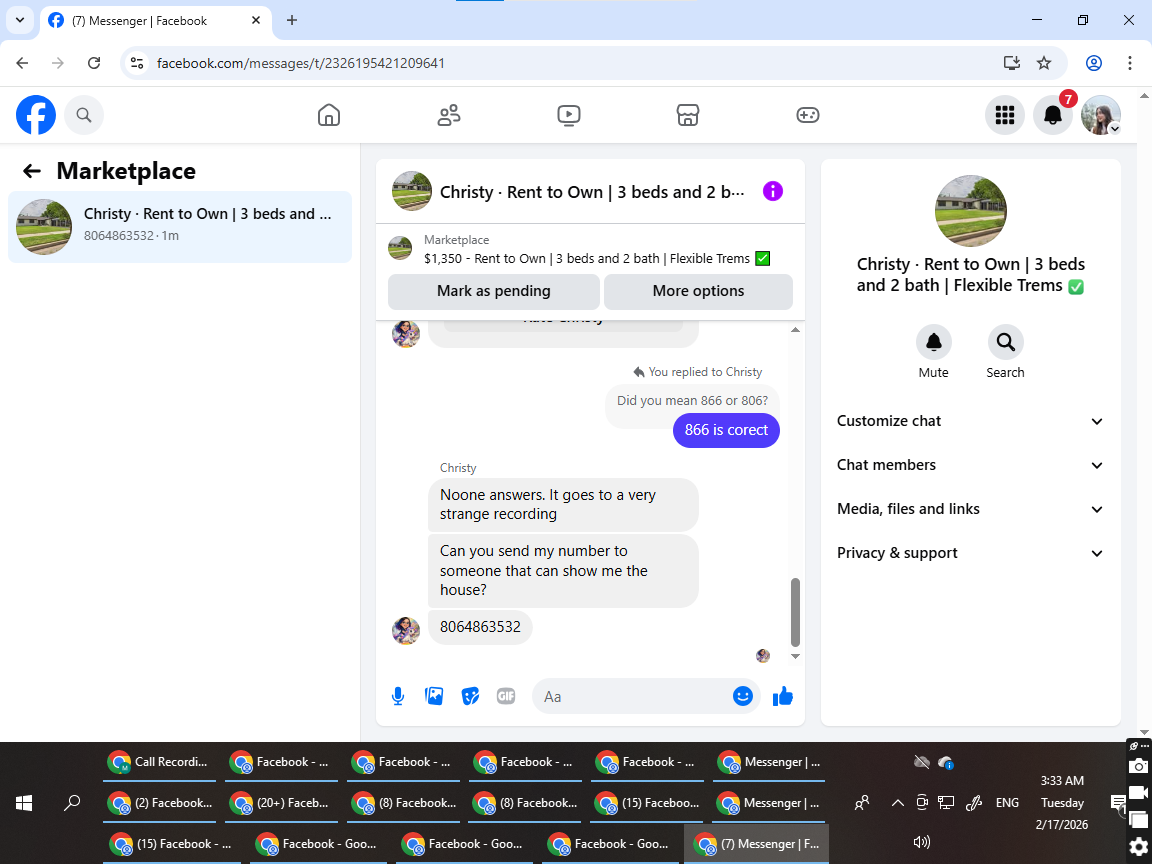The image size is (1152, 864).
Task: Click Mark as pending button
Action: point(494,291)
